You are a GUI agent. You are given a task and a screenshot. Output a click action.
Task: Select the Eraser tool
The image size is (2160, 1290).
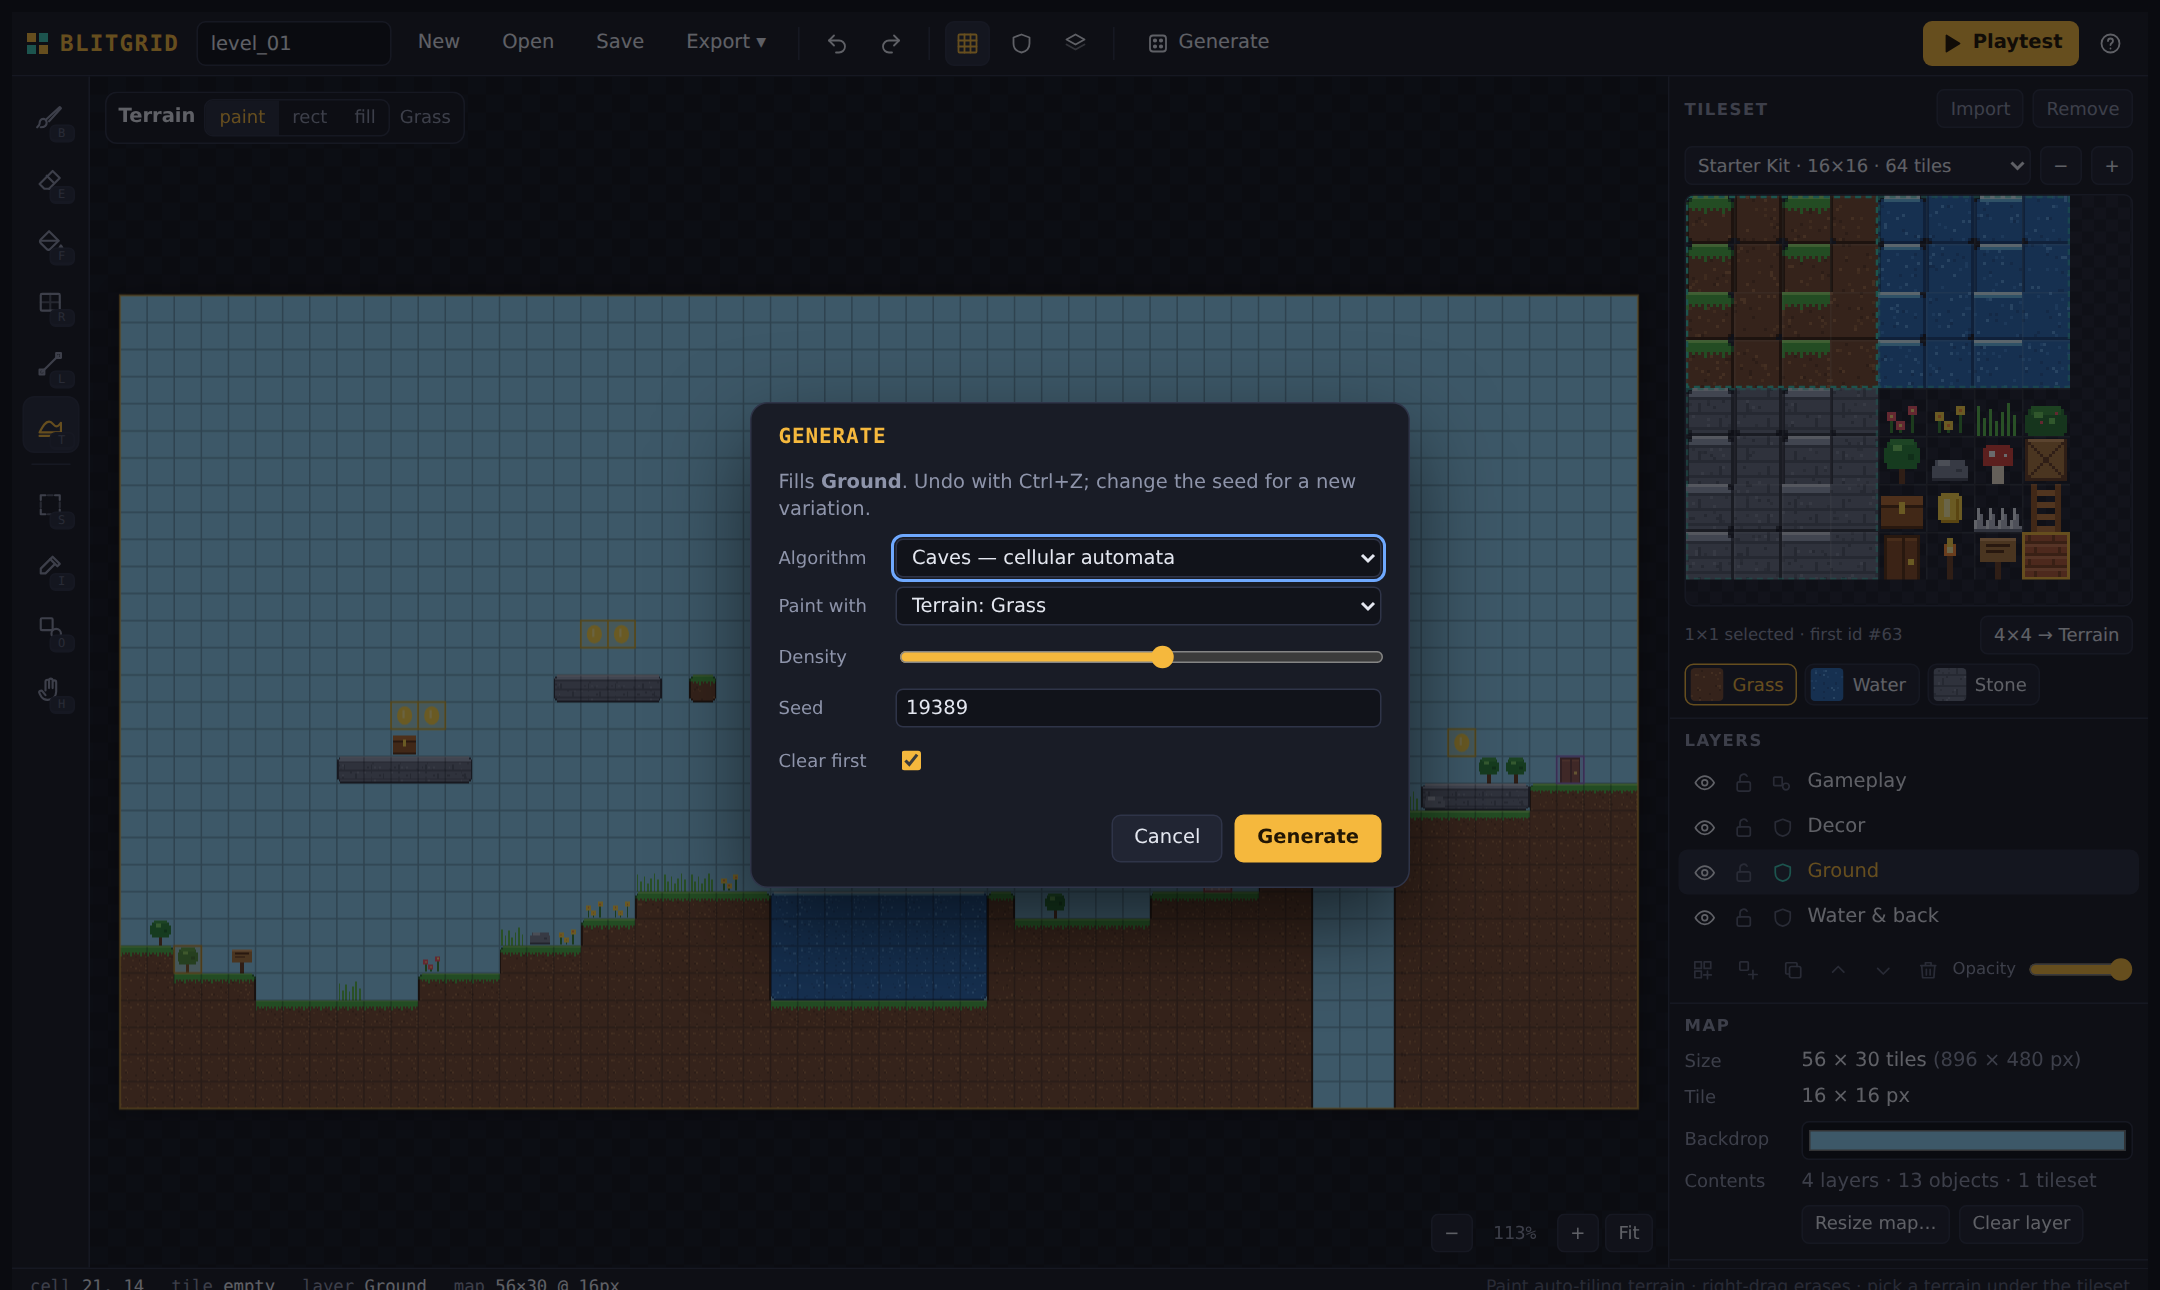tap(50, 181)
